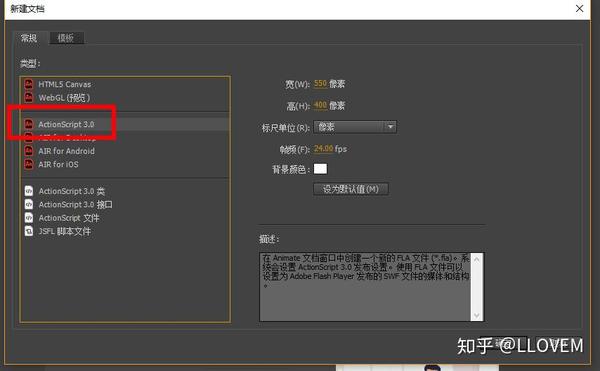
Task: Select the AIR for Android icon
Action: tap(29, 151)
